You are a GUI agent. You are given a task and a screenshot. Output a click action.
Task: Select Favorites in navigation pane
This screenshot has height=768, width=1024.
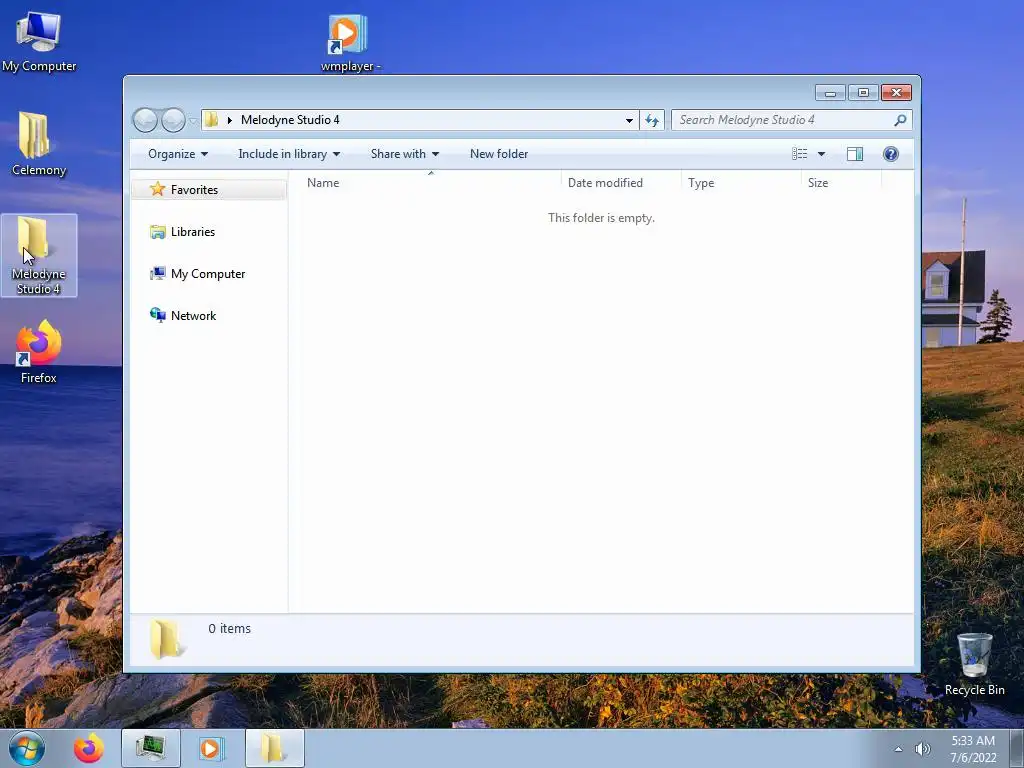208,189
